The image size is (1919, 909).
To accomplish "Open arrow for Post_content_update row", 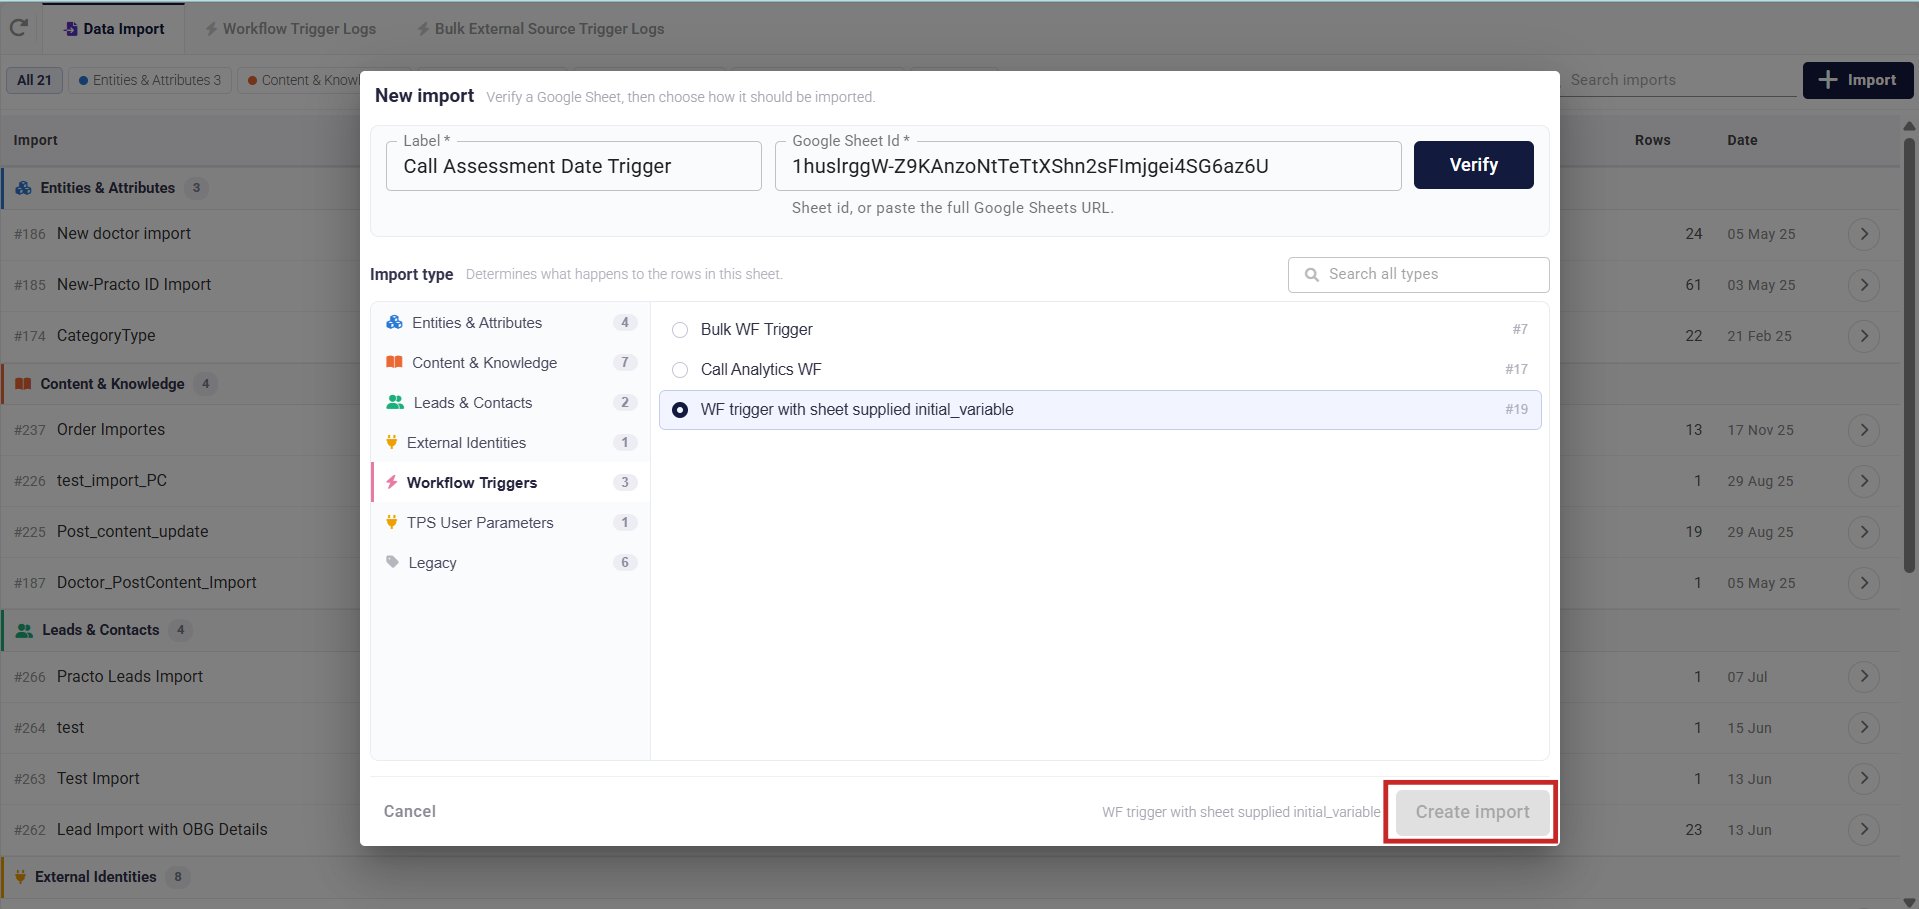I will 1863,532.
